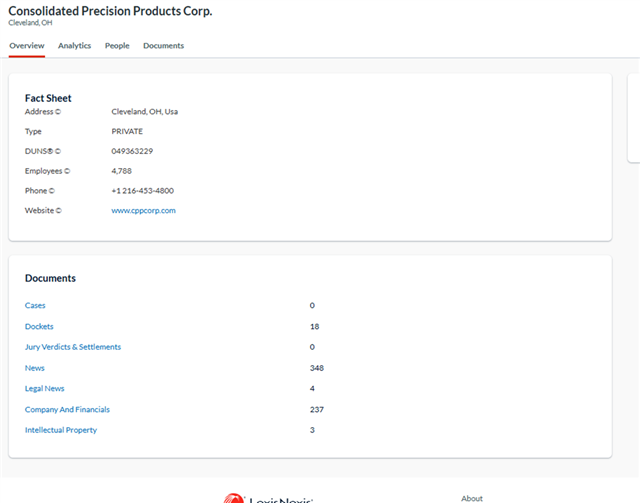Switch to the Overview tab
The image size is (640, 503).
pyautogui.click(x=26, y=46)
